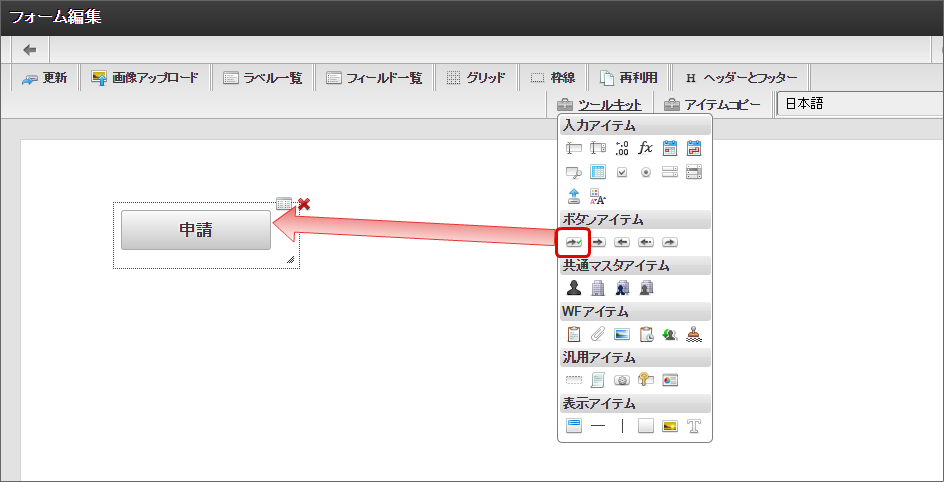Click the 申請 button on the form canvas

pos(196,230)
